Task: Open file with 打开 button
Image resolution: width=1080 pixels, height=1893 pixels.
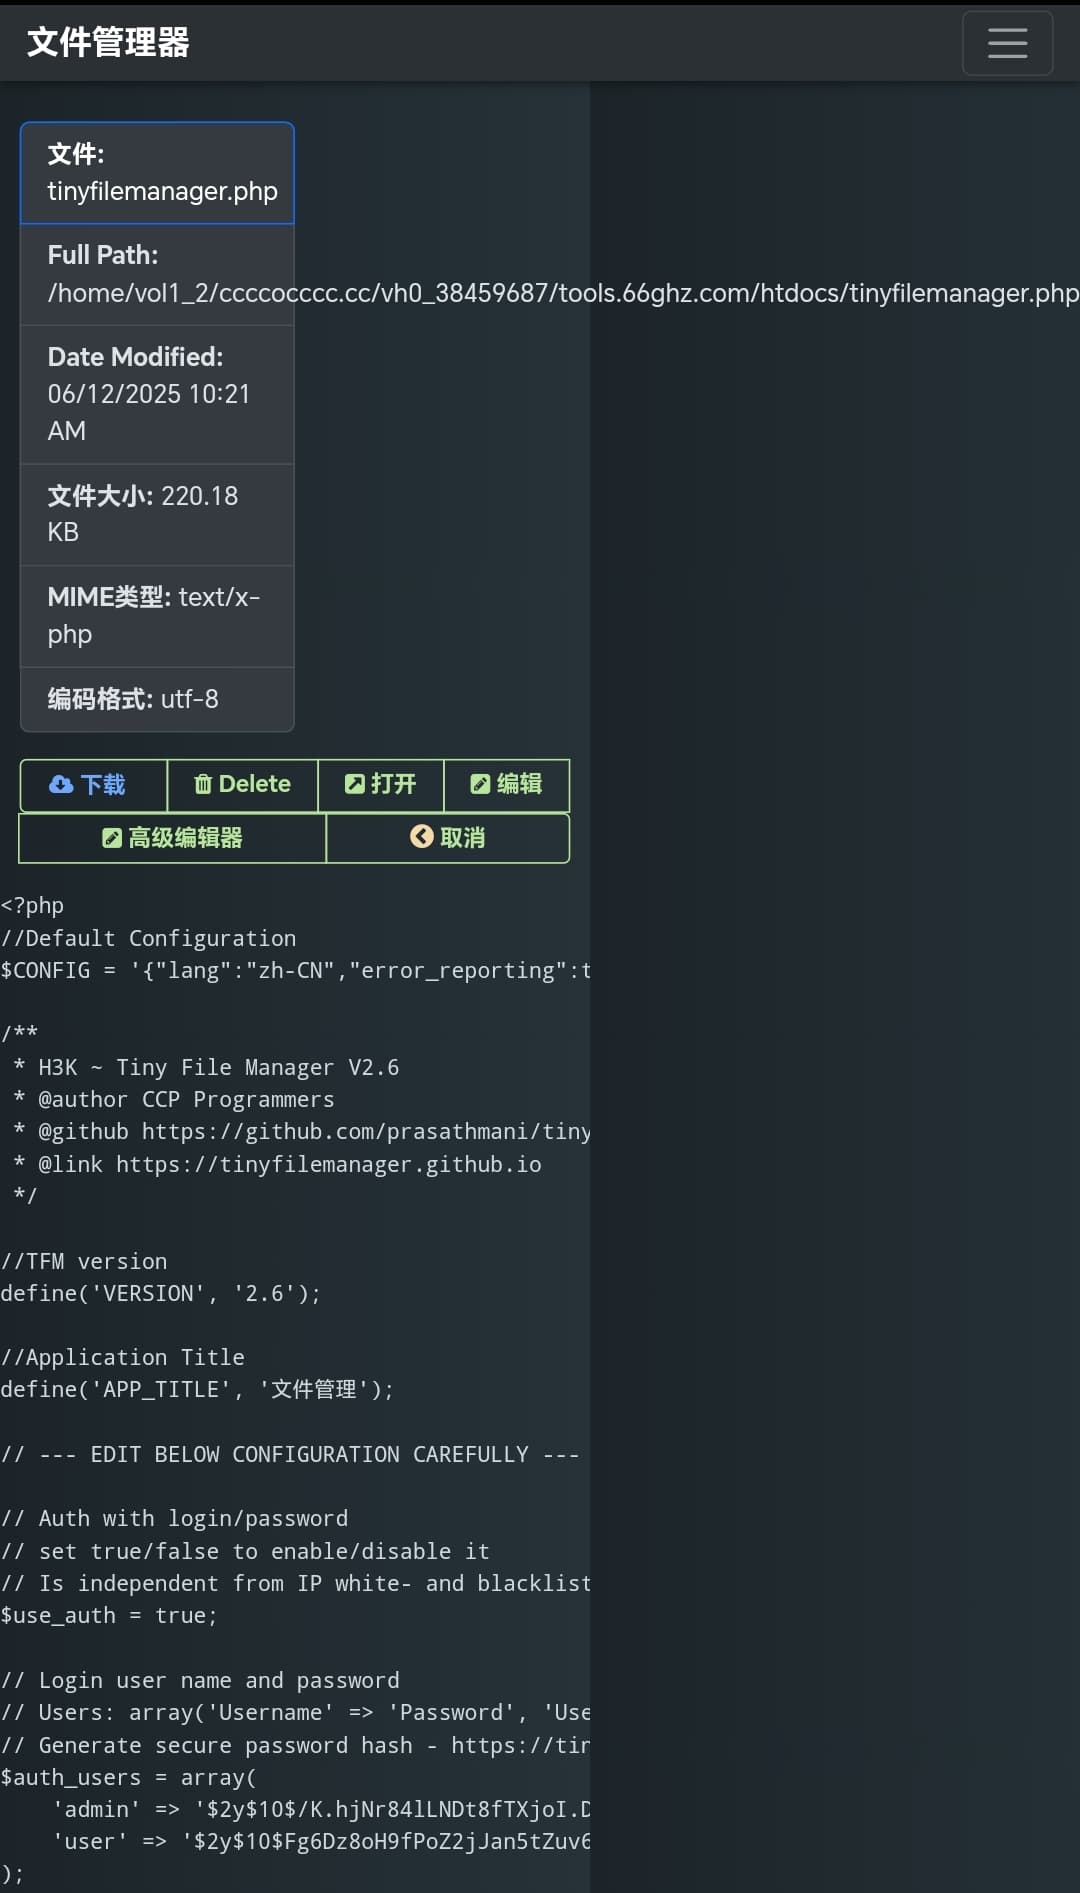Action: [381, 785]
